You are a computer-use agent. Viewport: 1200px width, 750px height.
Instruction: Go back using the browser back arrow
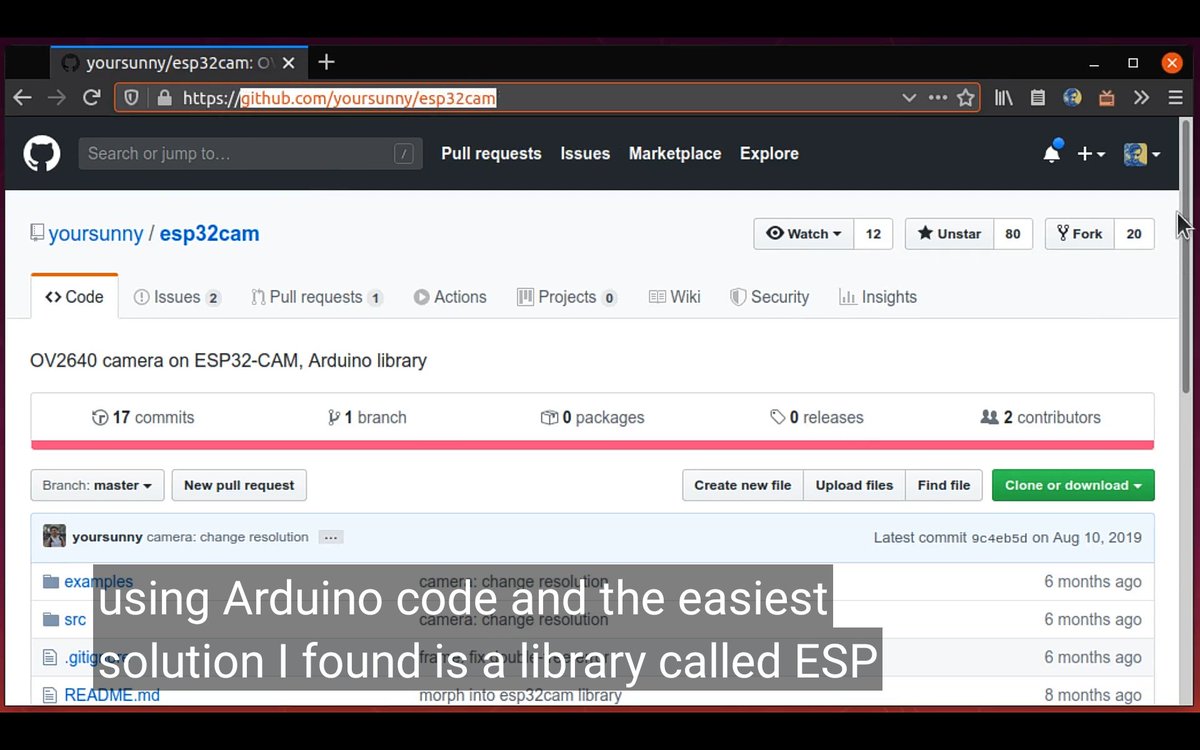[22, 98]
